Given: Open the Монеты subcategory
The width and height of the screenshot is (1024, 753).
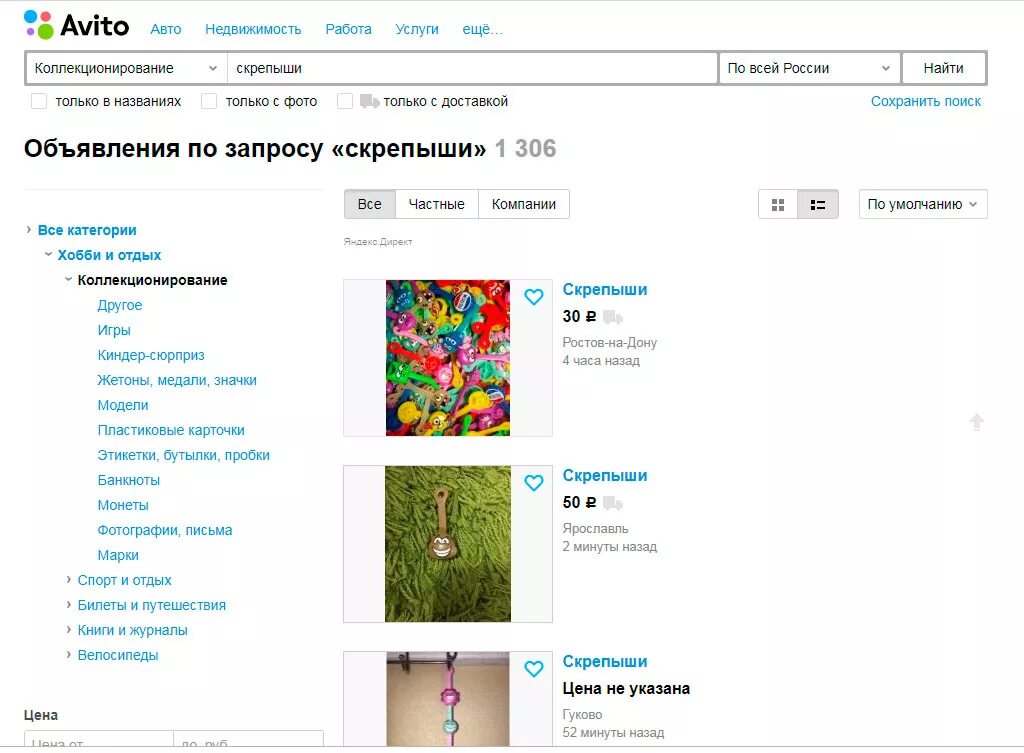Looking at the screenshot, I should click(x=123, y=505).
